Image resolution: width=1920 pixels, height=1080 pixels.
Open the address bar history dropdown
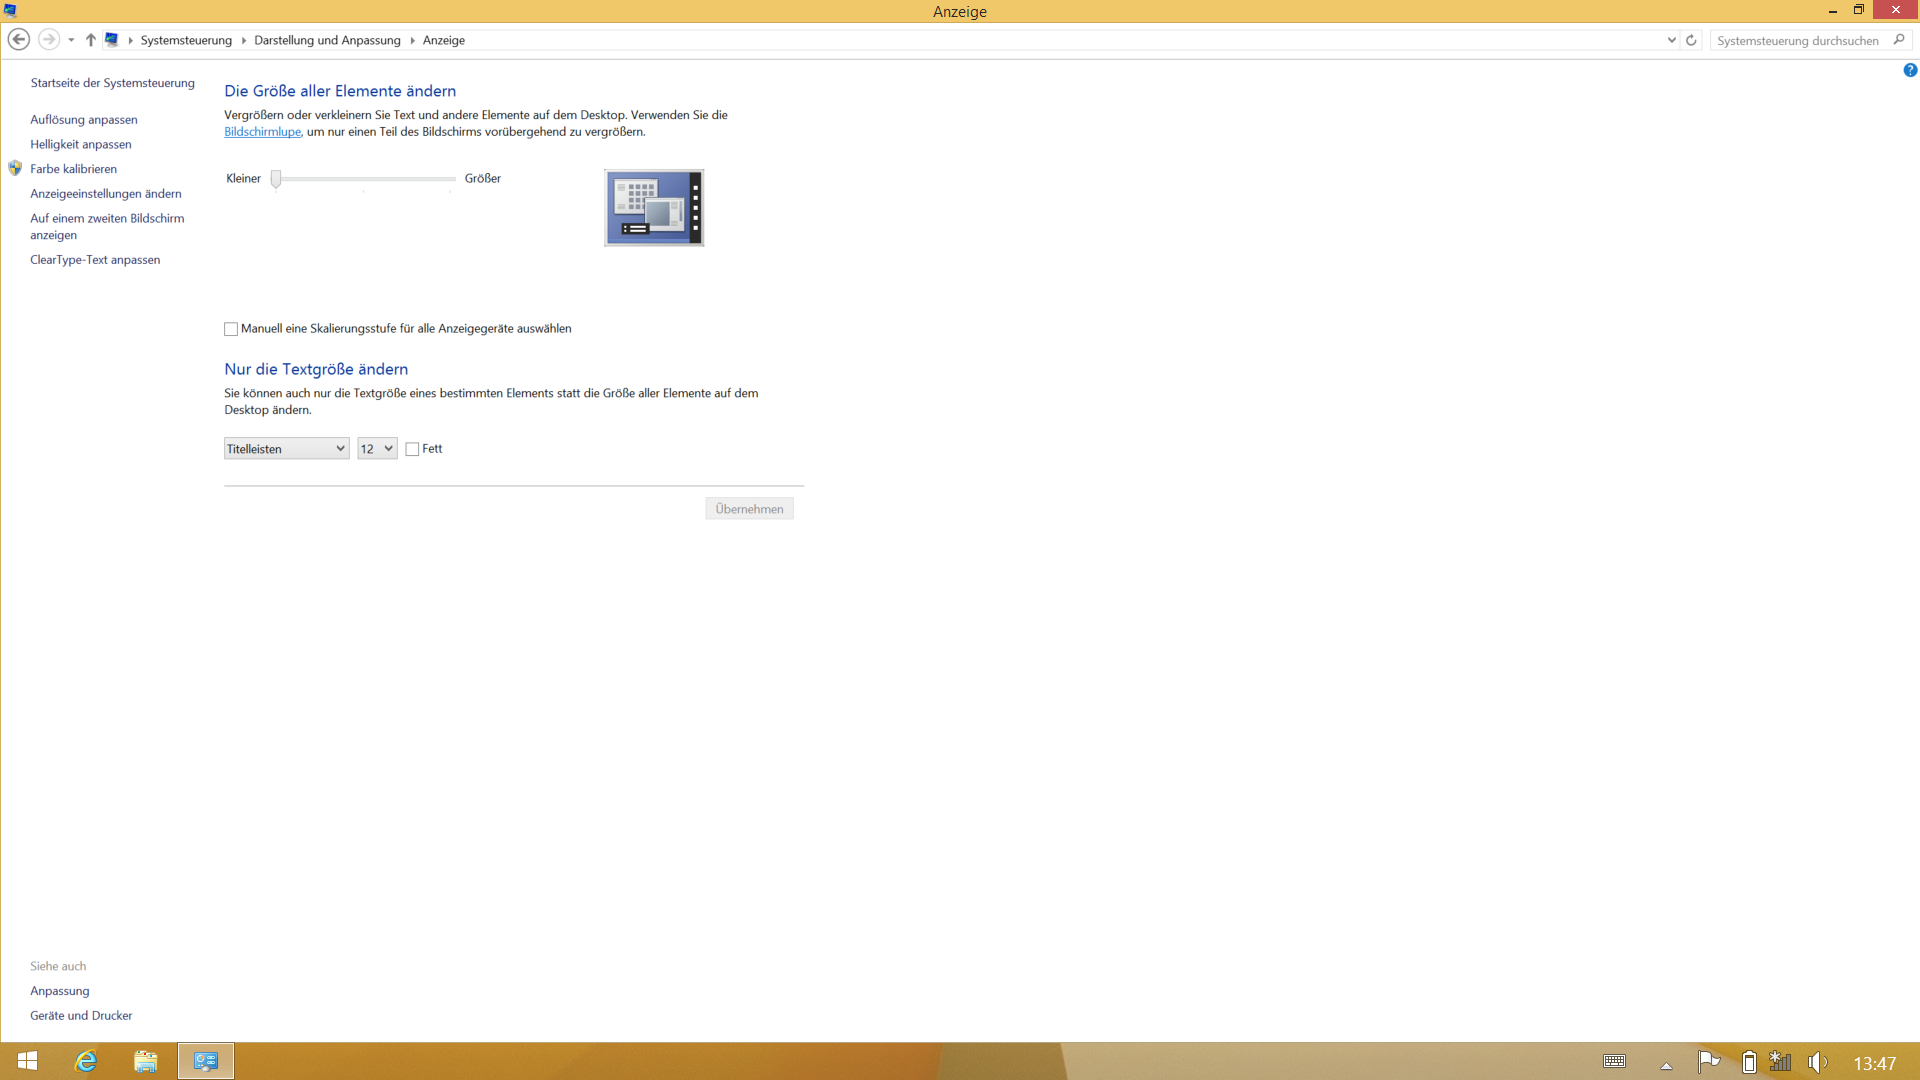1671,40
